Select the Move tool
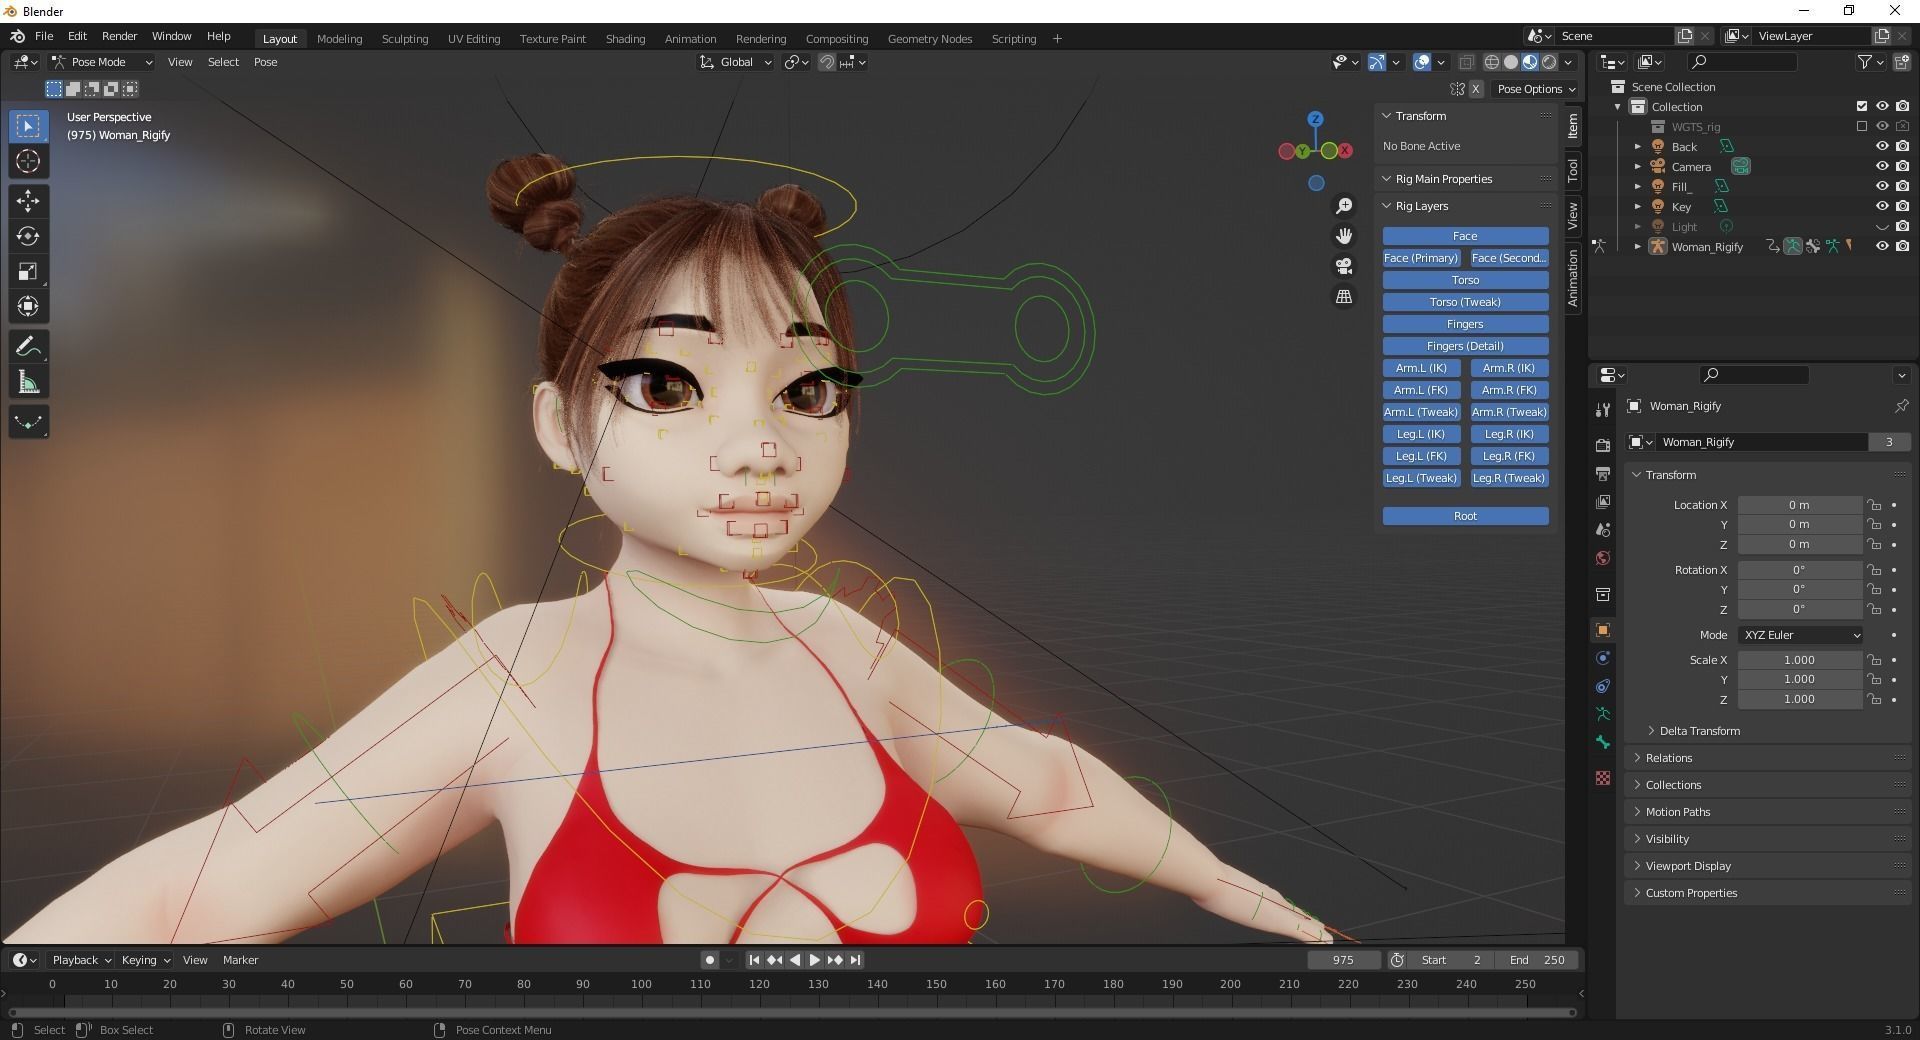This screenshot has height=1040, width=1920. click(28, 201)
